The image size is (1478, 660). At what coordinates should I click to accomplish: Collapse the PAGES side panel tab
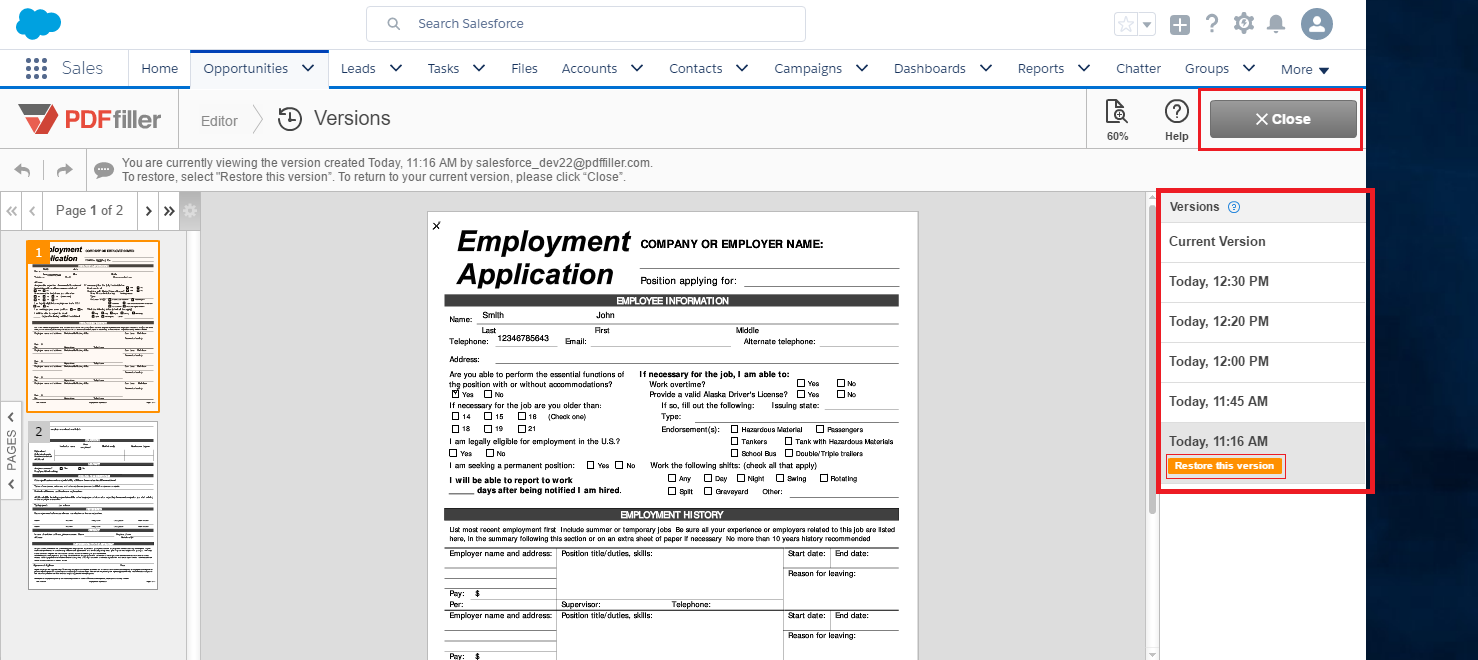(x=11, y=450)
